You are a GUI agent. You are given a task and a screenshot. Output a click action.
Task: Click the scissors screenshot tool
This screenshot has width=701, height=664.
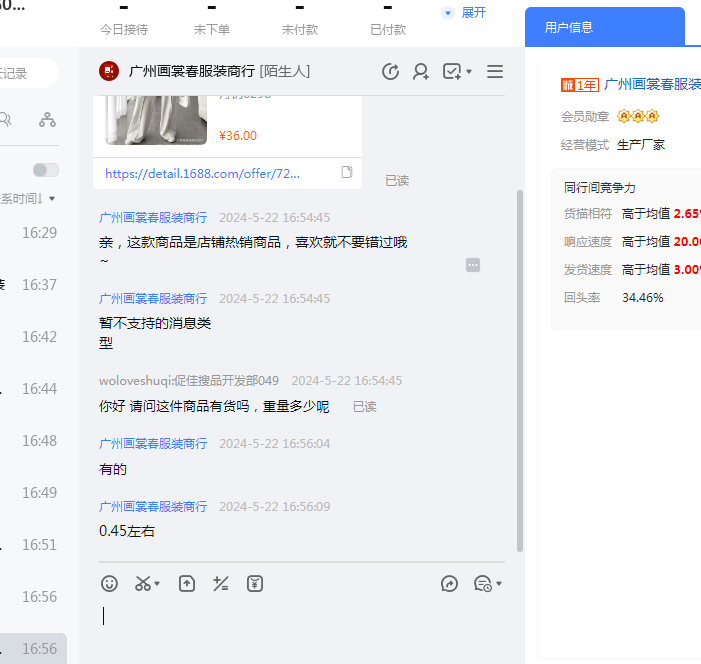click(x=146, y=583)
